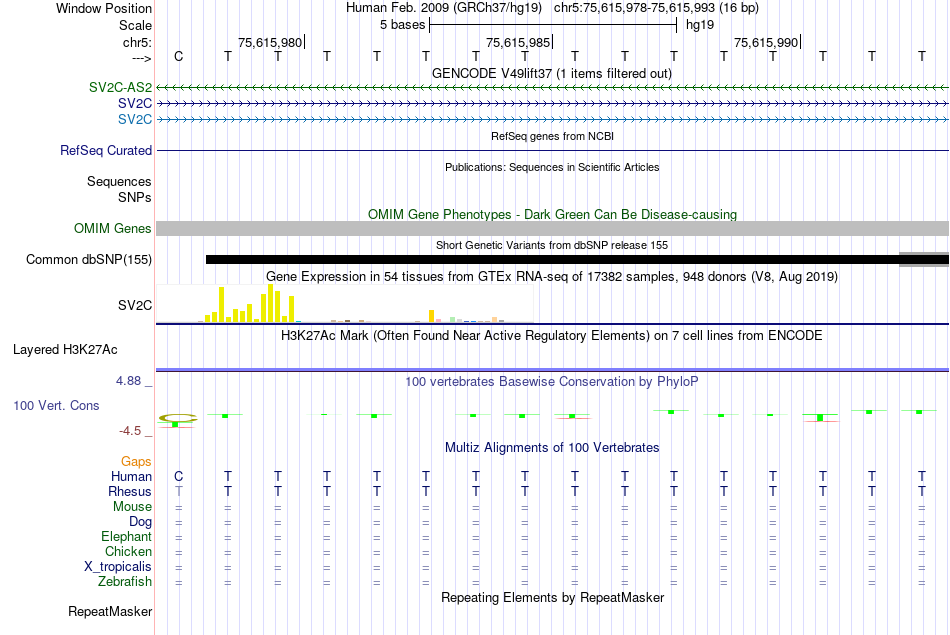Screen dimensions: 950x635
Task: Click the SNPs subtrack label
Action: pyautogui.click(x=135, y=198)
